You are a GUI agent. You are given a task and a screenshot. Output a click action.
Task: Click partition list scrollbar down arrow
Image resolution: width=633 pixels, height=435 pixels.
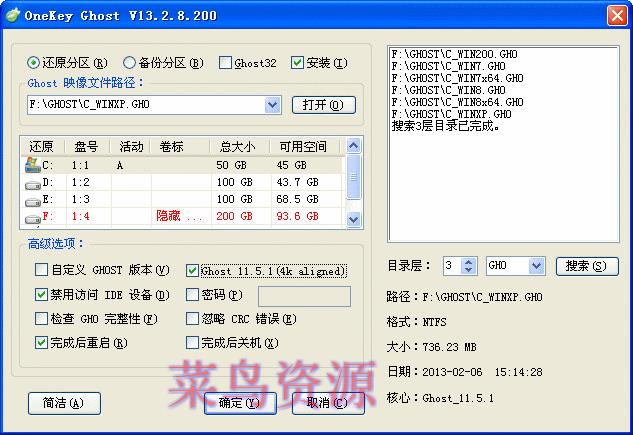(354, 220)
